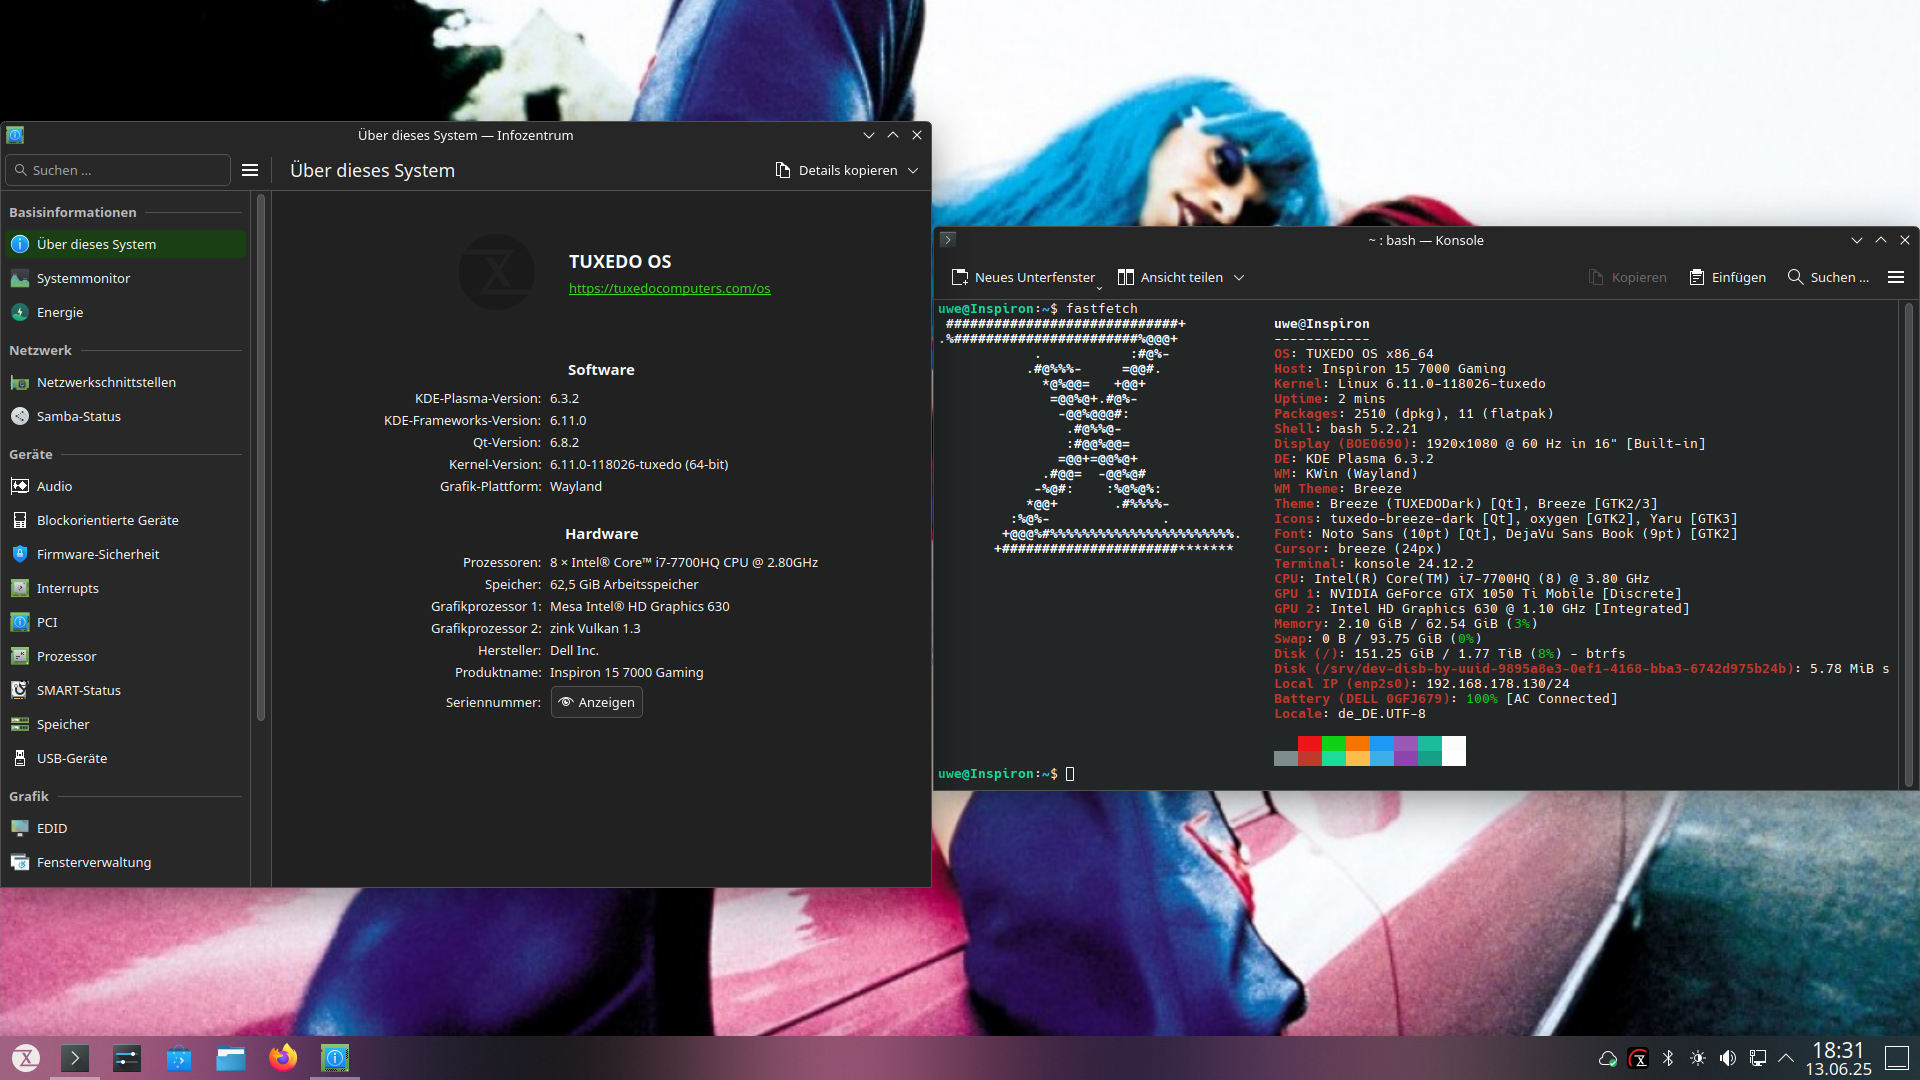This screenshot has height=1080, width=1920.
Task: Click the Prozessor icon
Action: 20,656
